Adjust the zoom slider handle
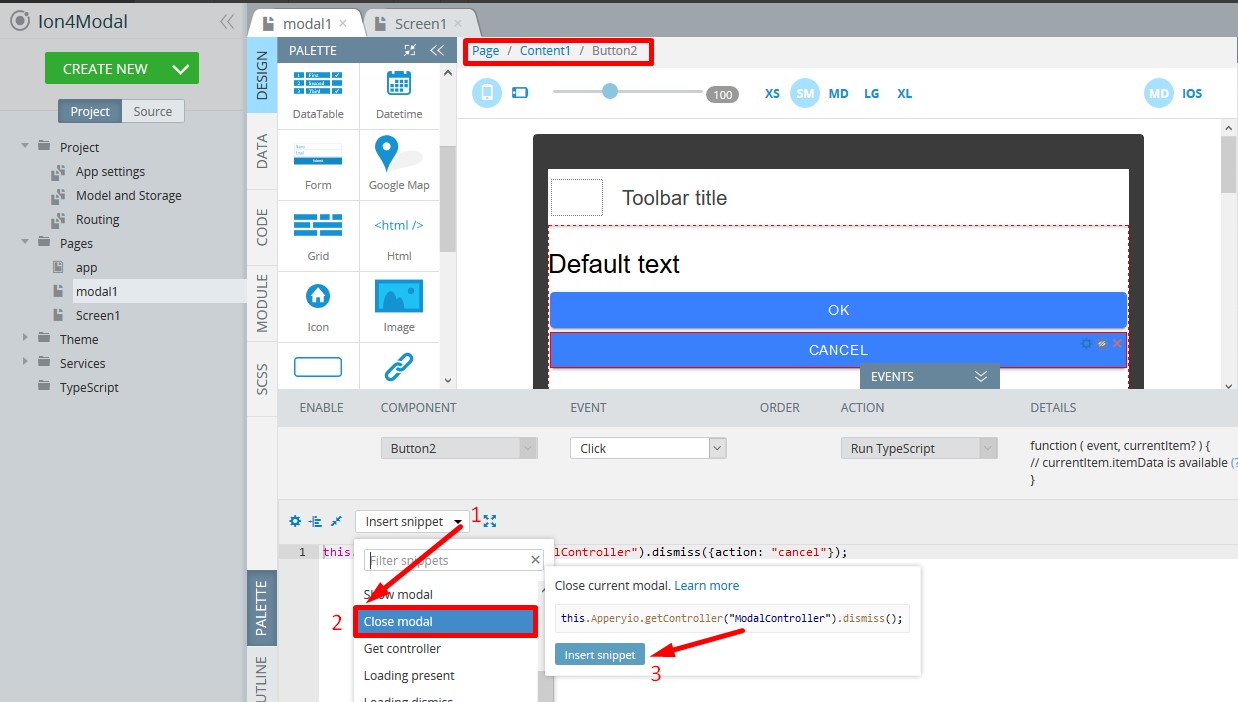Image resolution: width=1238 pixels, height=702 pixels. [610, 92]
